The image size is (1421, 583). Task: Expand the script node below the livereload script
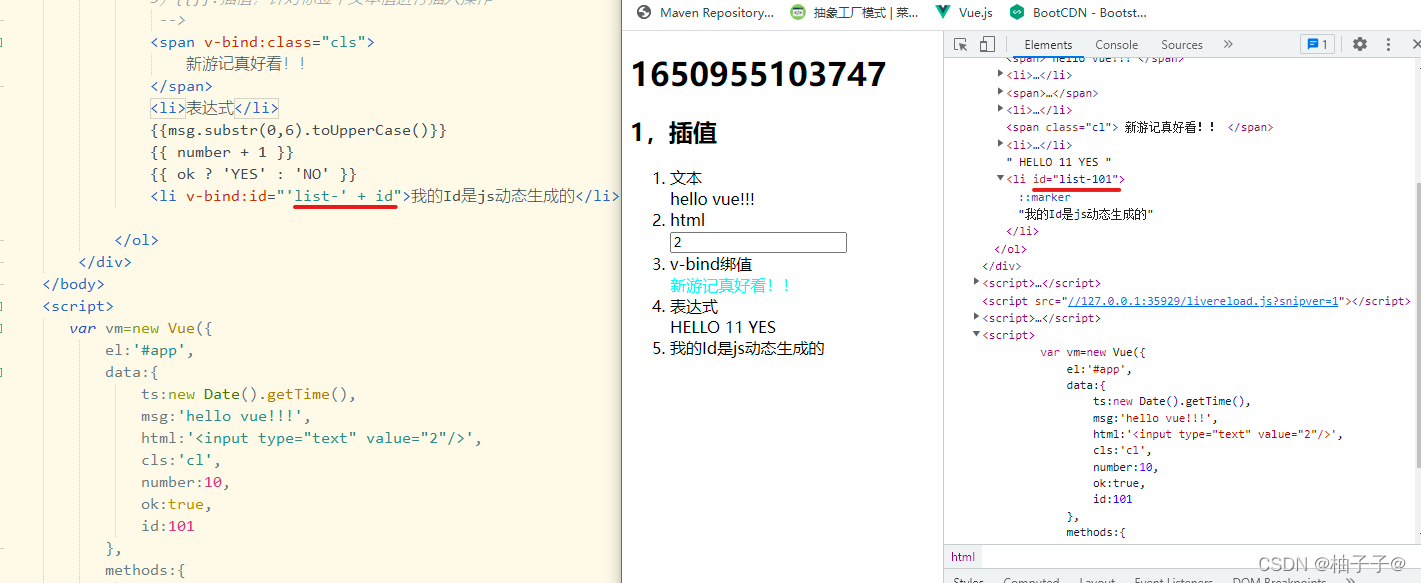[x=977, y=318]
